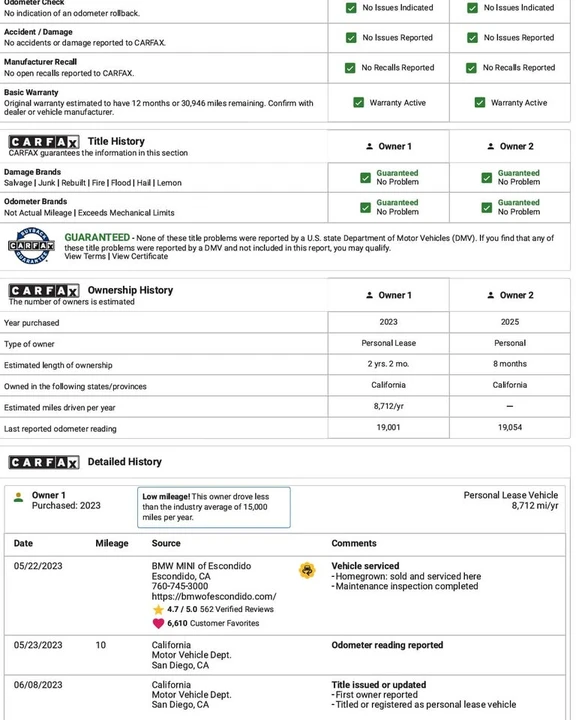The width and height of the screenshot is (576, 720).
Task: Click the Vehicle serviced comment
Action: click(365, 566)
